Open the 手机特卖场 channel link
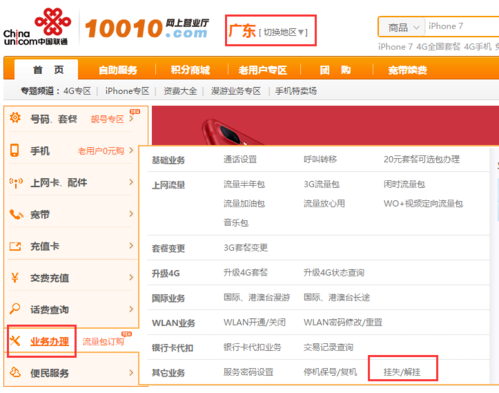This screenshot has height=393, width=499. coord(296,91)
